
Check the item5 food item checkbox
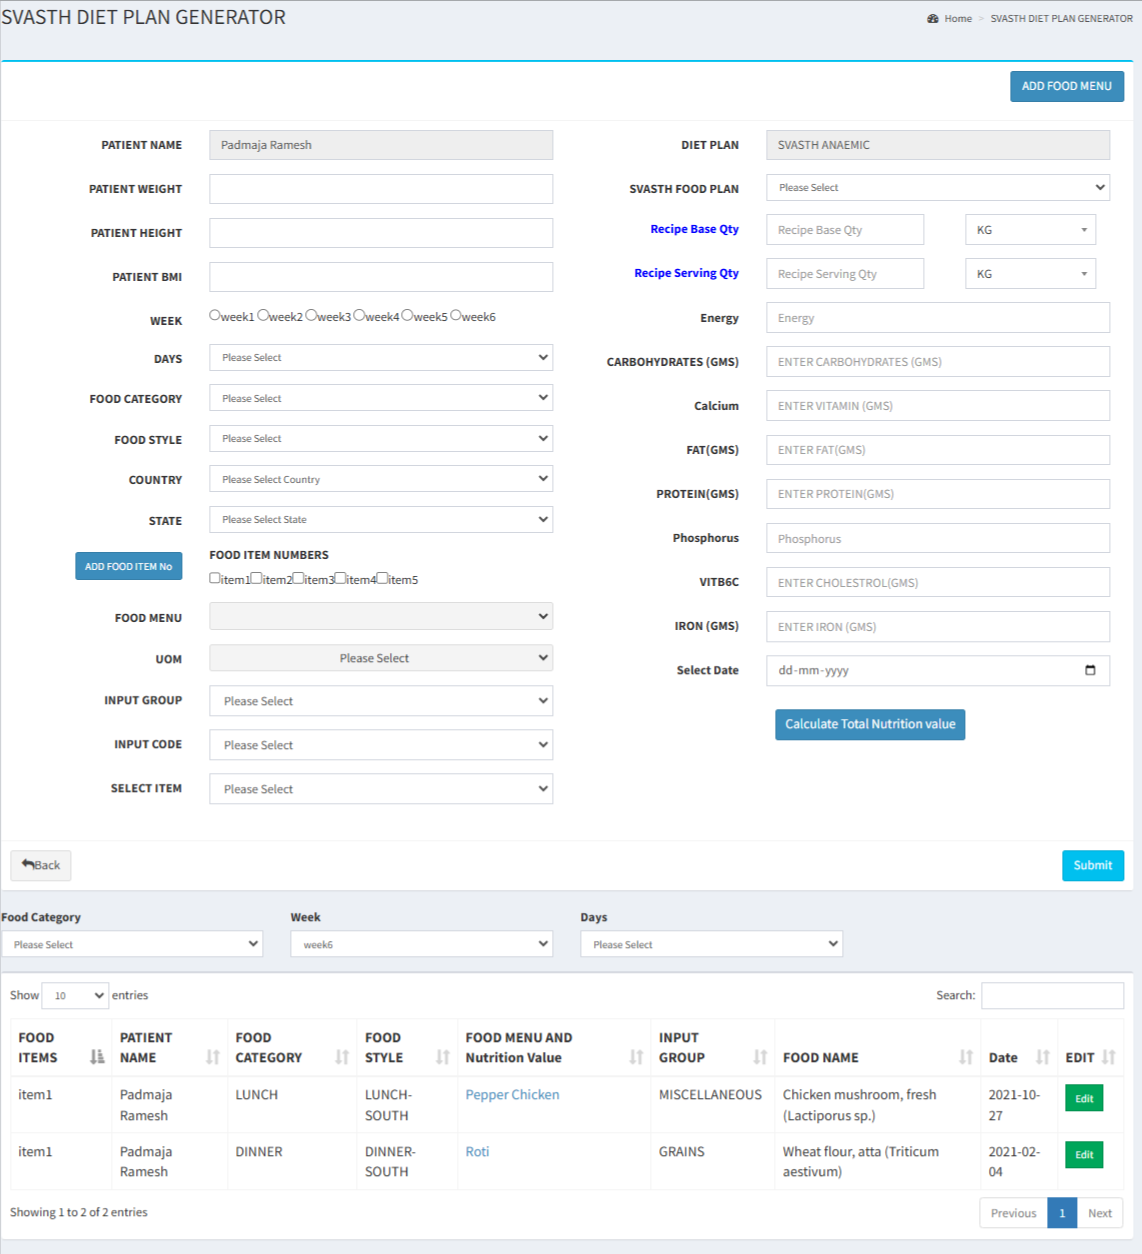[383, 578]
